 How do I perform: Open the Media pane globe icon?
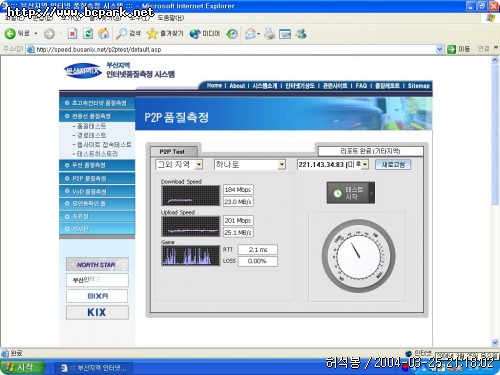195,33
